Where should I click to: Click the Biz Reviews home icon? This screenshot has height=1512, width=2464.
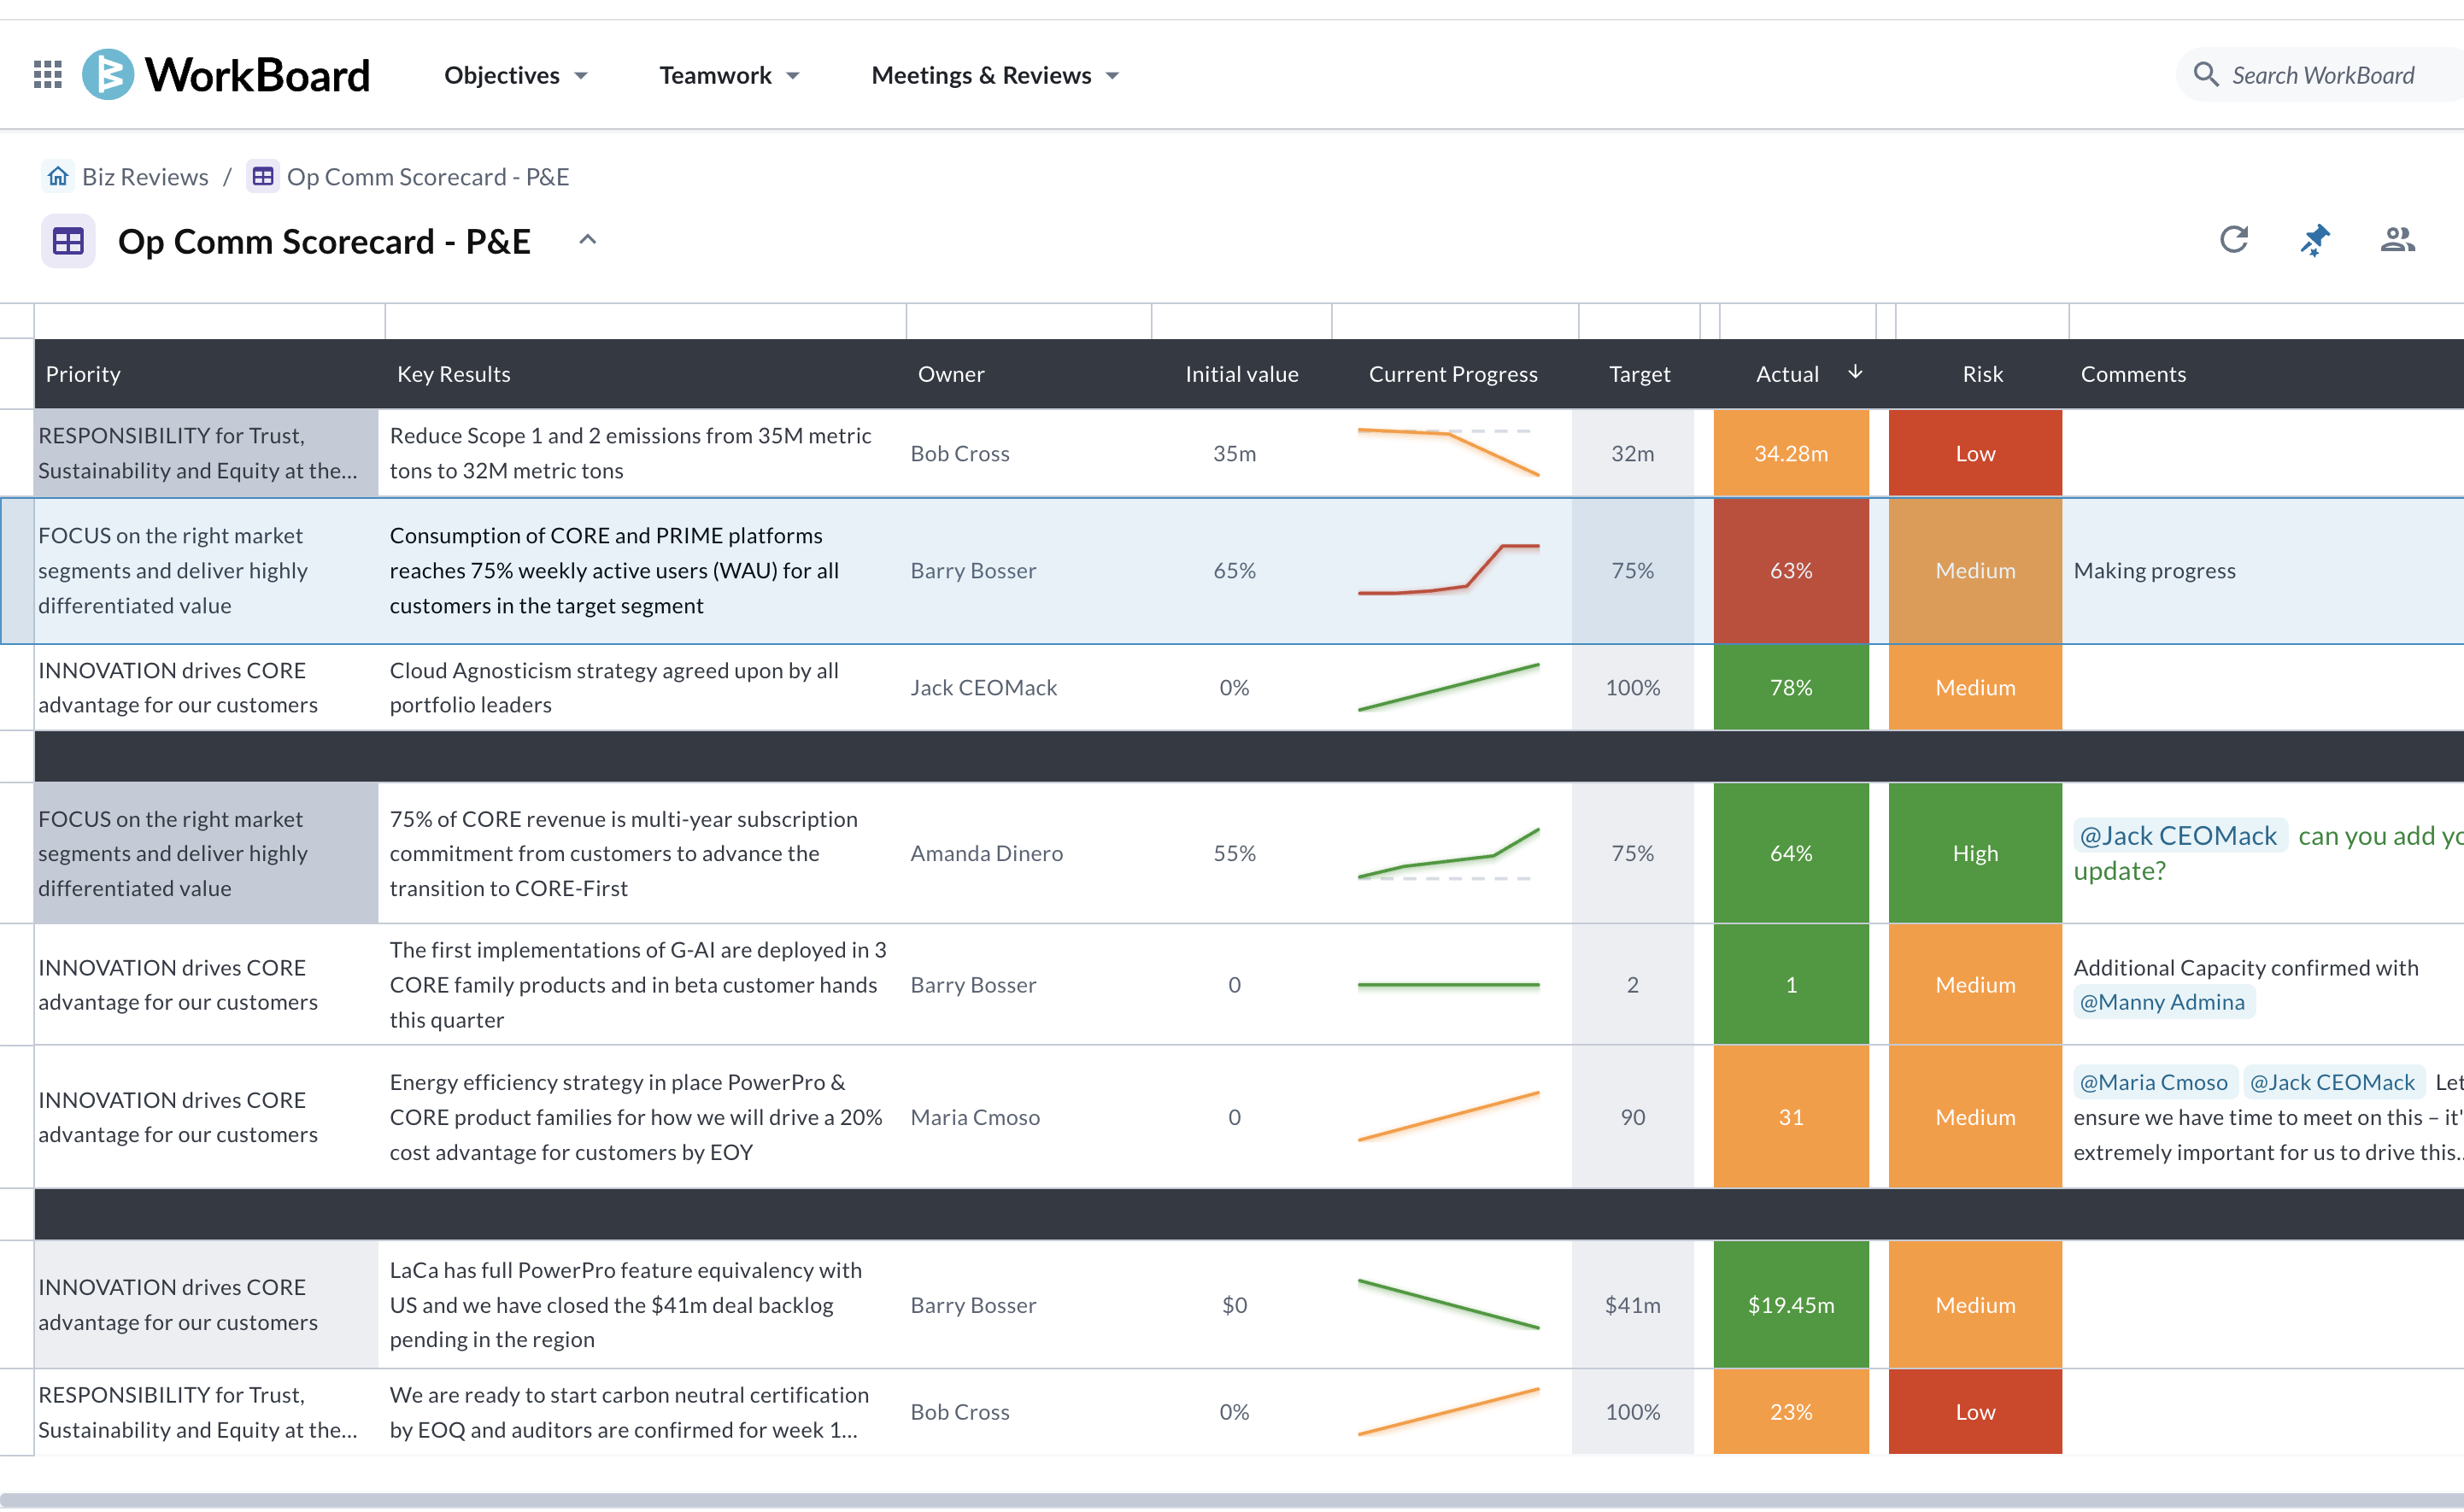point(58,177)
